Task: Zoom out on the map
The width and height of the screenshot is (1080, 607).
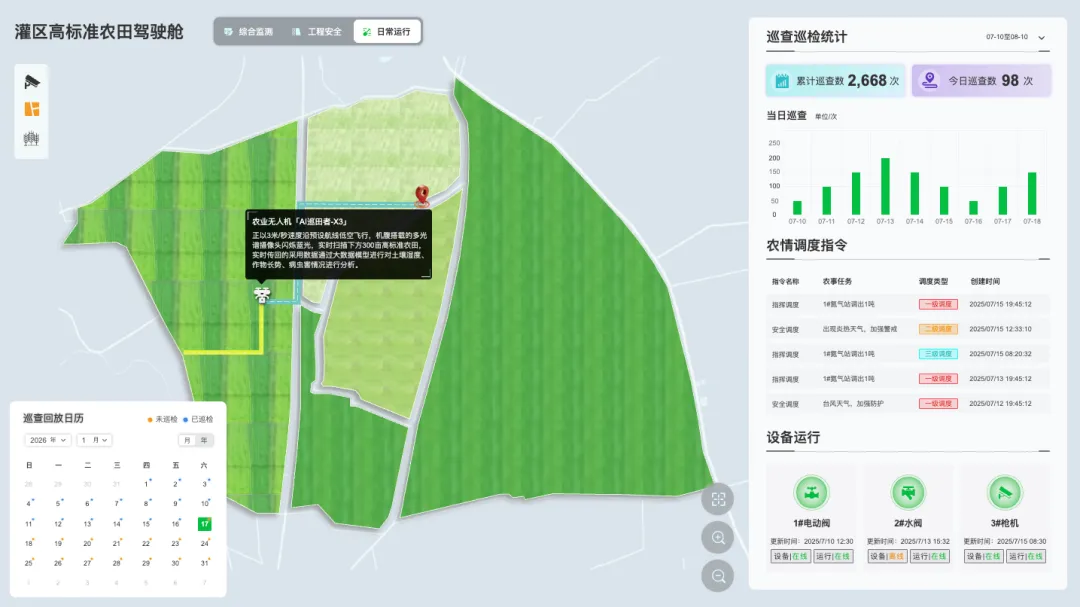Action: [x=718, y=576]
